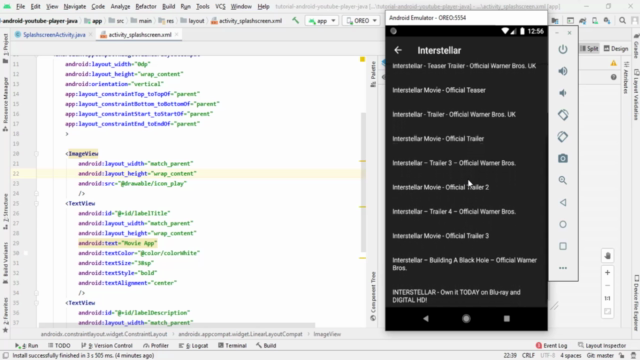The image size is (640, 360).
Task: Switch to the SplashscreenActivity.java tab
Action: click(54, 35)
